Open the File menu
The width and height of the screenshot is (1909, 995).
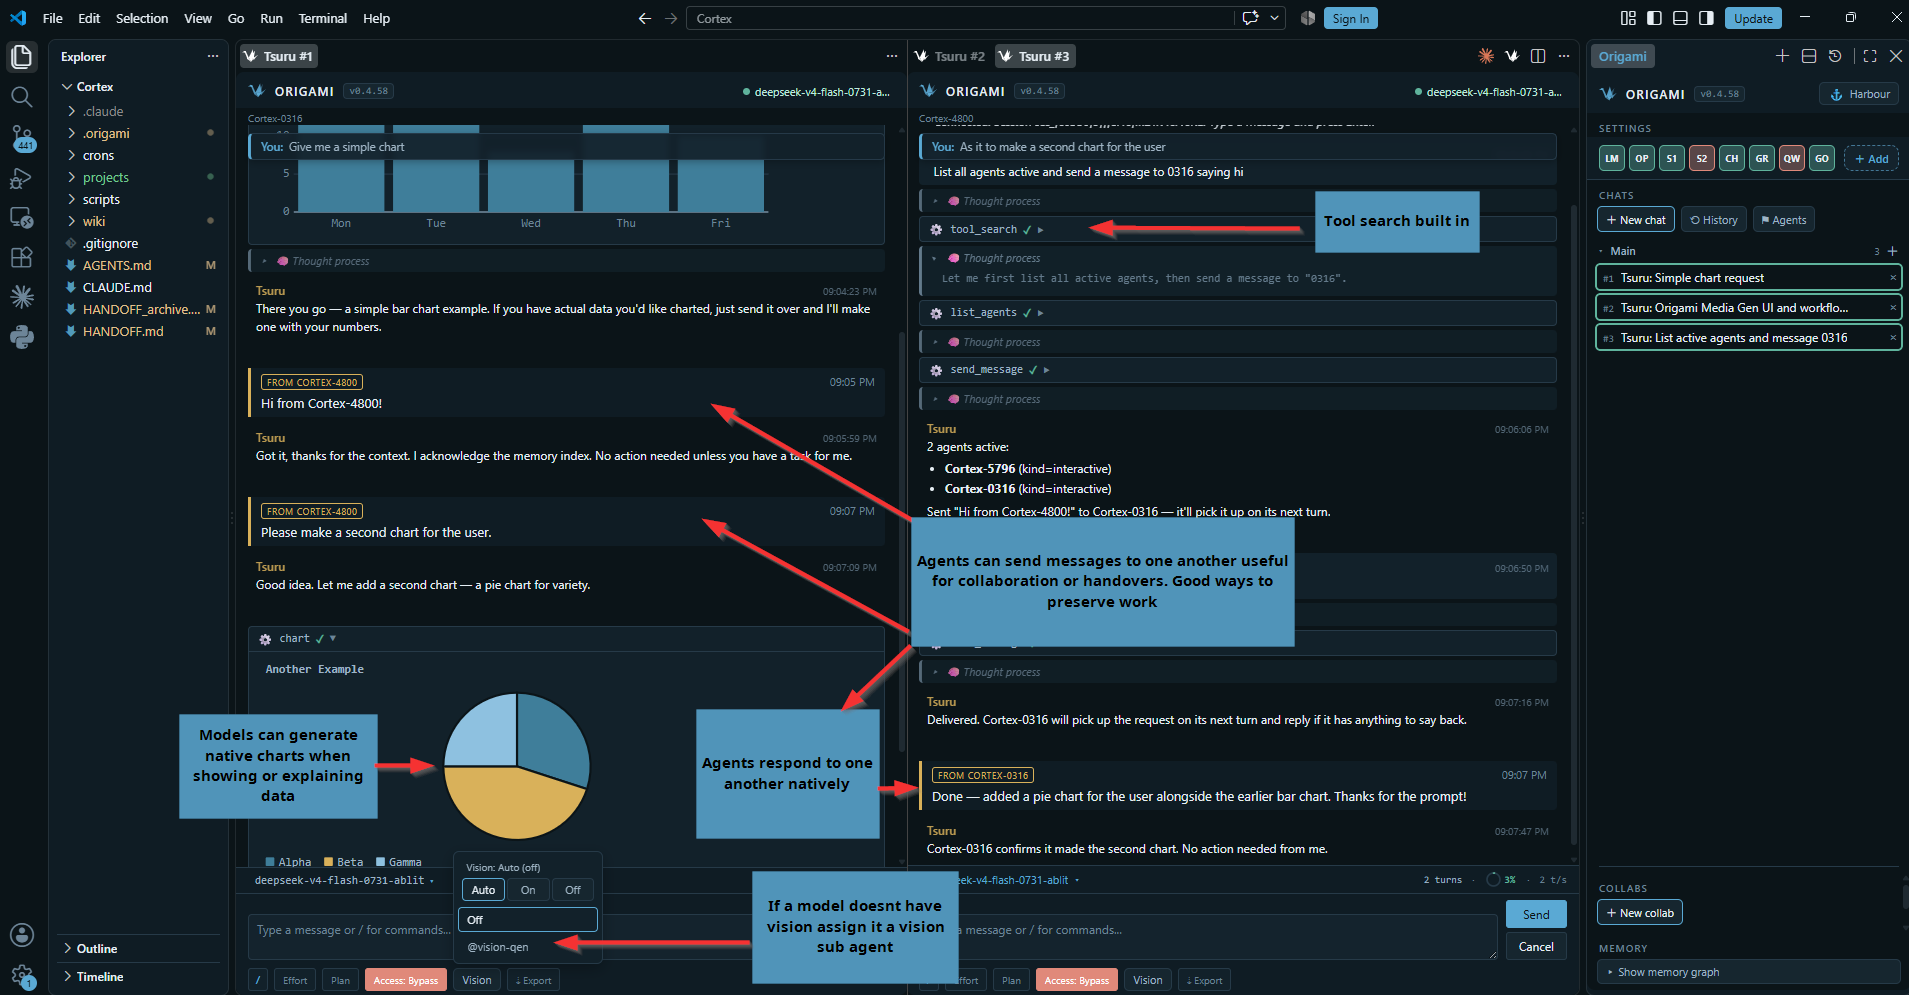tap(53, 18)
